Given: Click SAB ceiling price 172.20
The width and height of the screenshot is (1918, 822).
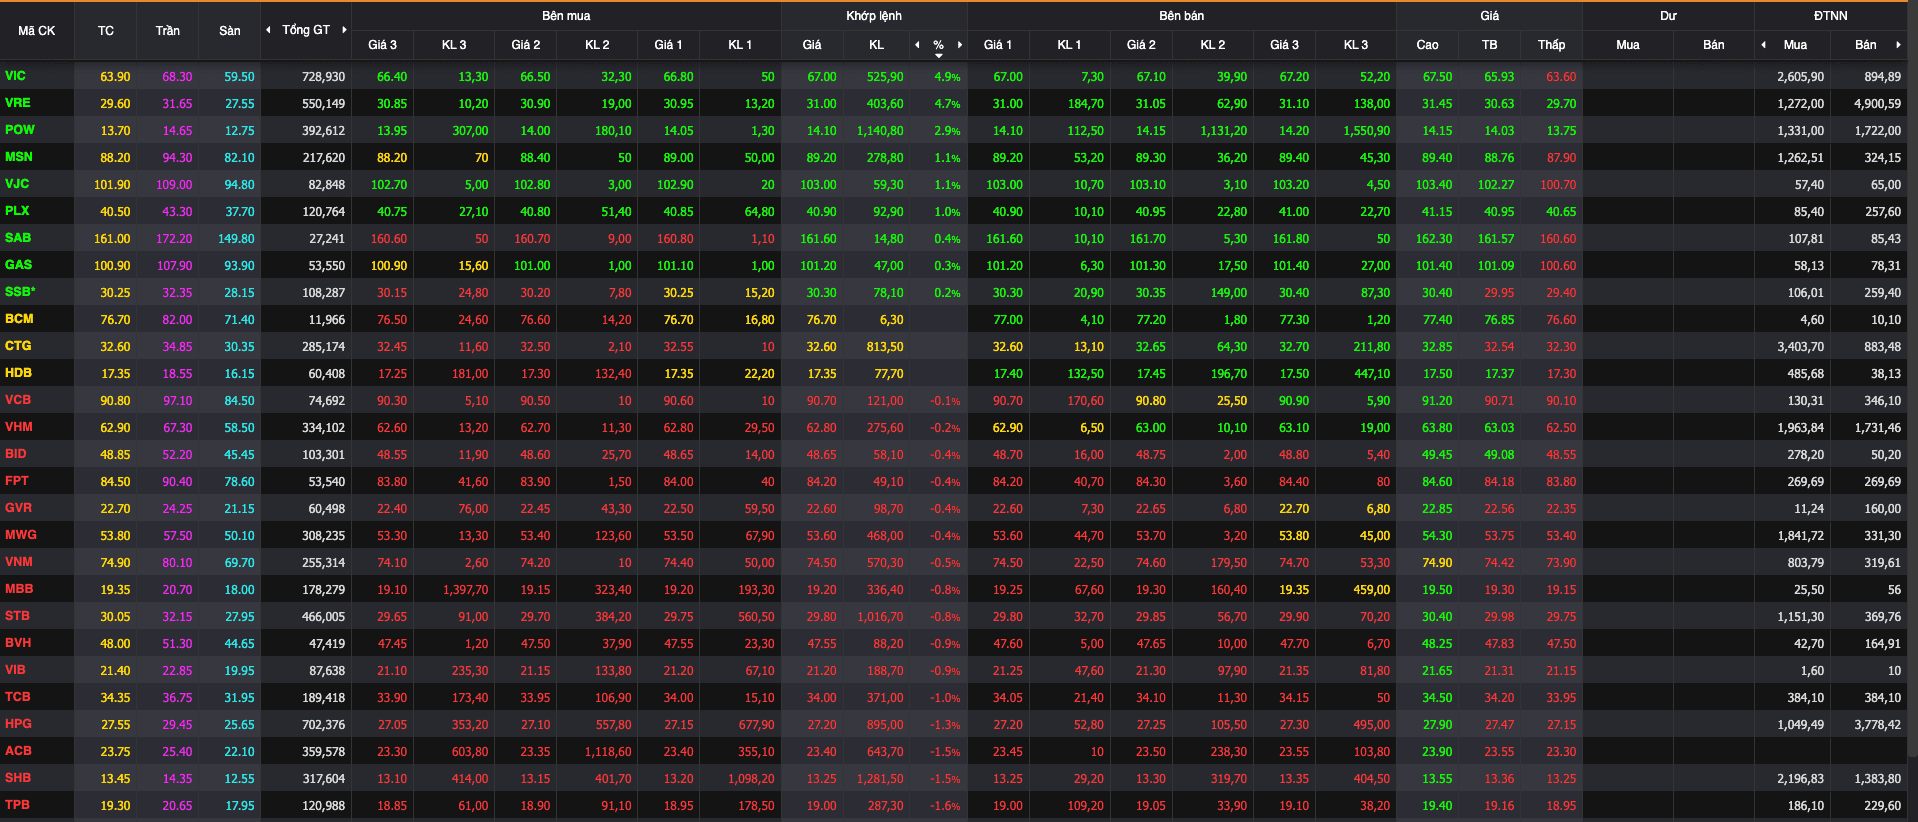Looking at the screenshot, I should [x=174, y=239].
